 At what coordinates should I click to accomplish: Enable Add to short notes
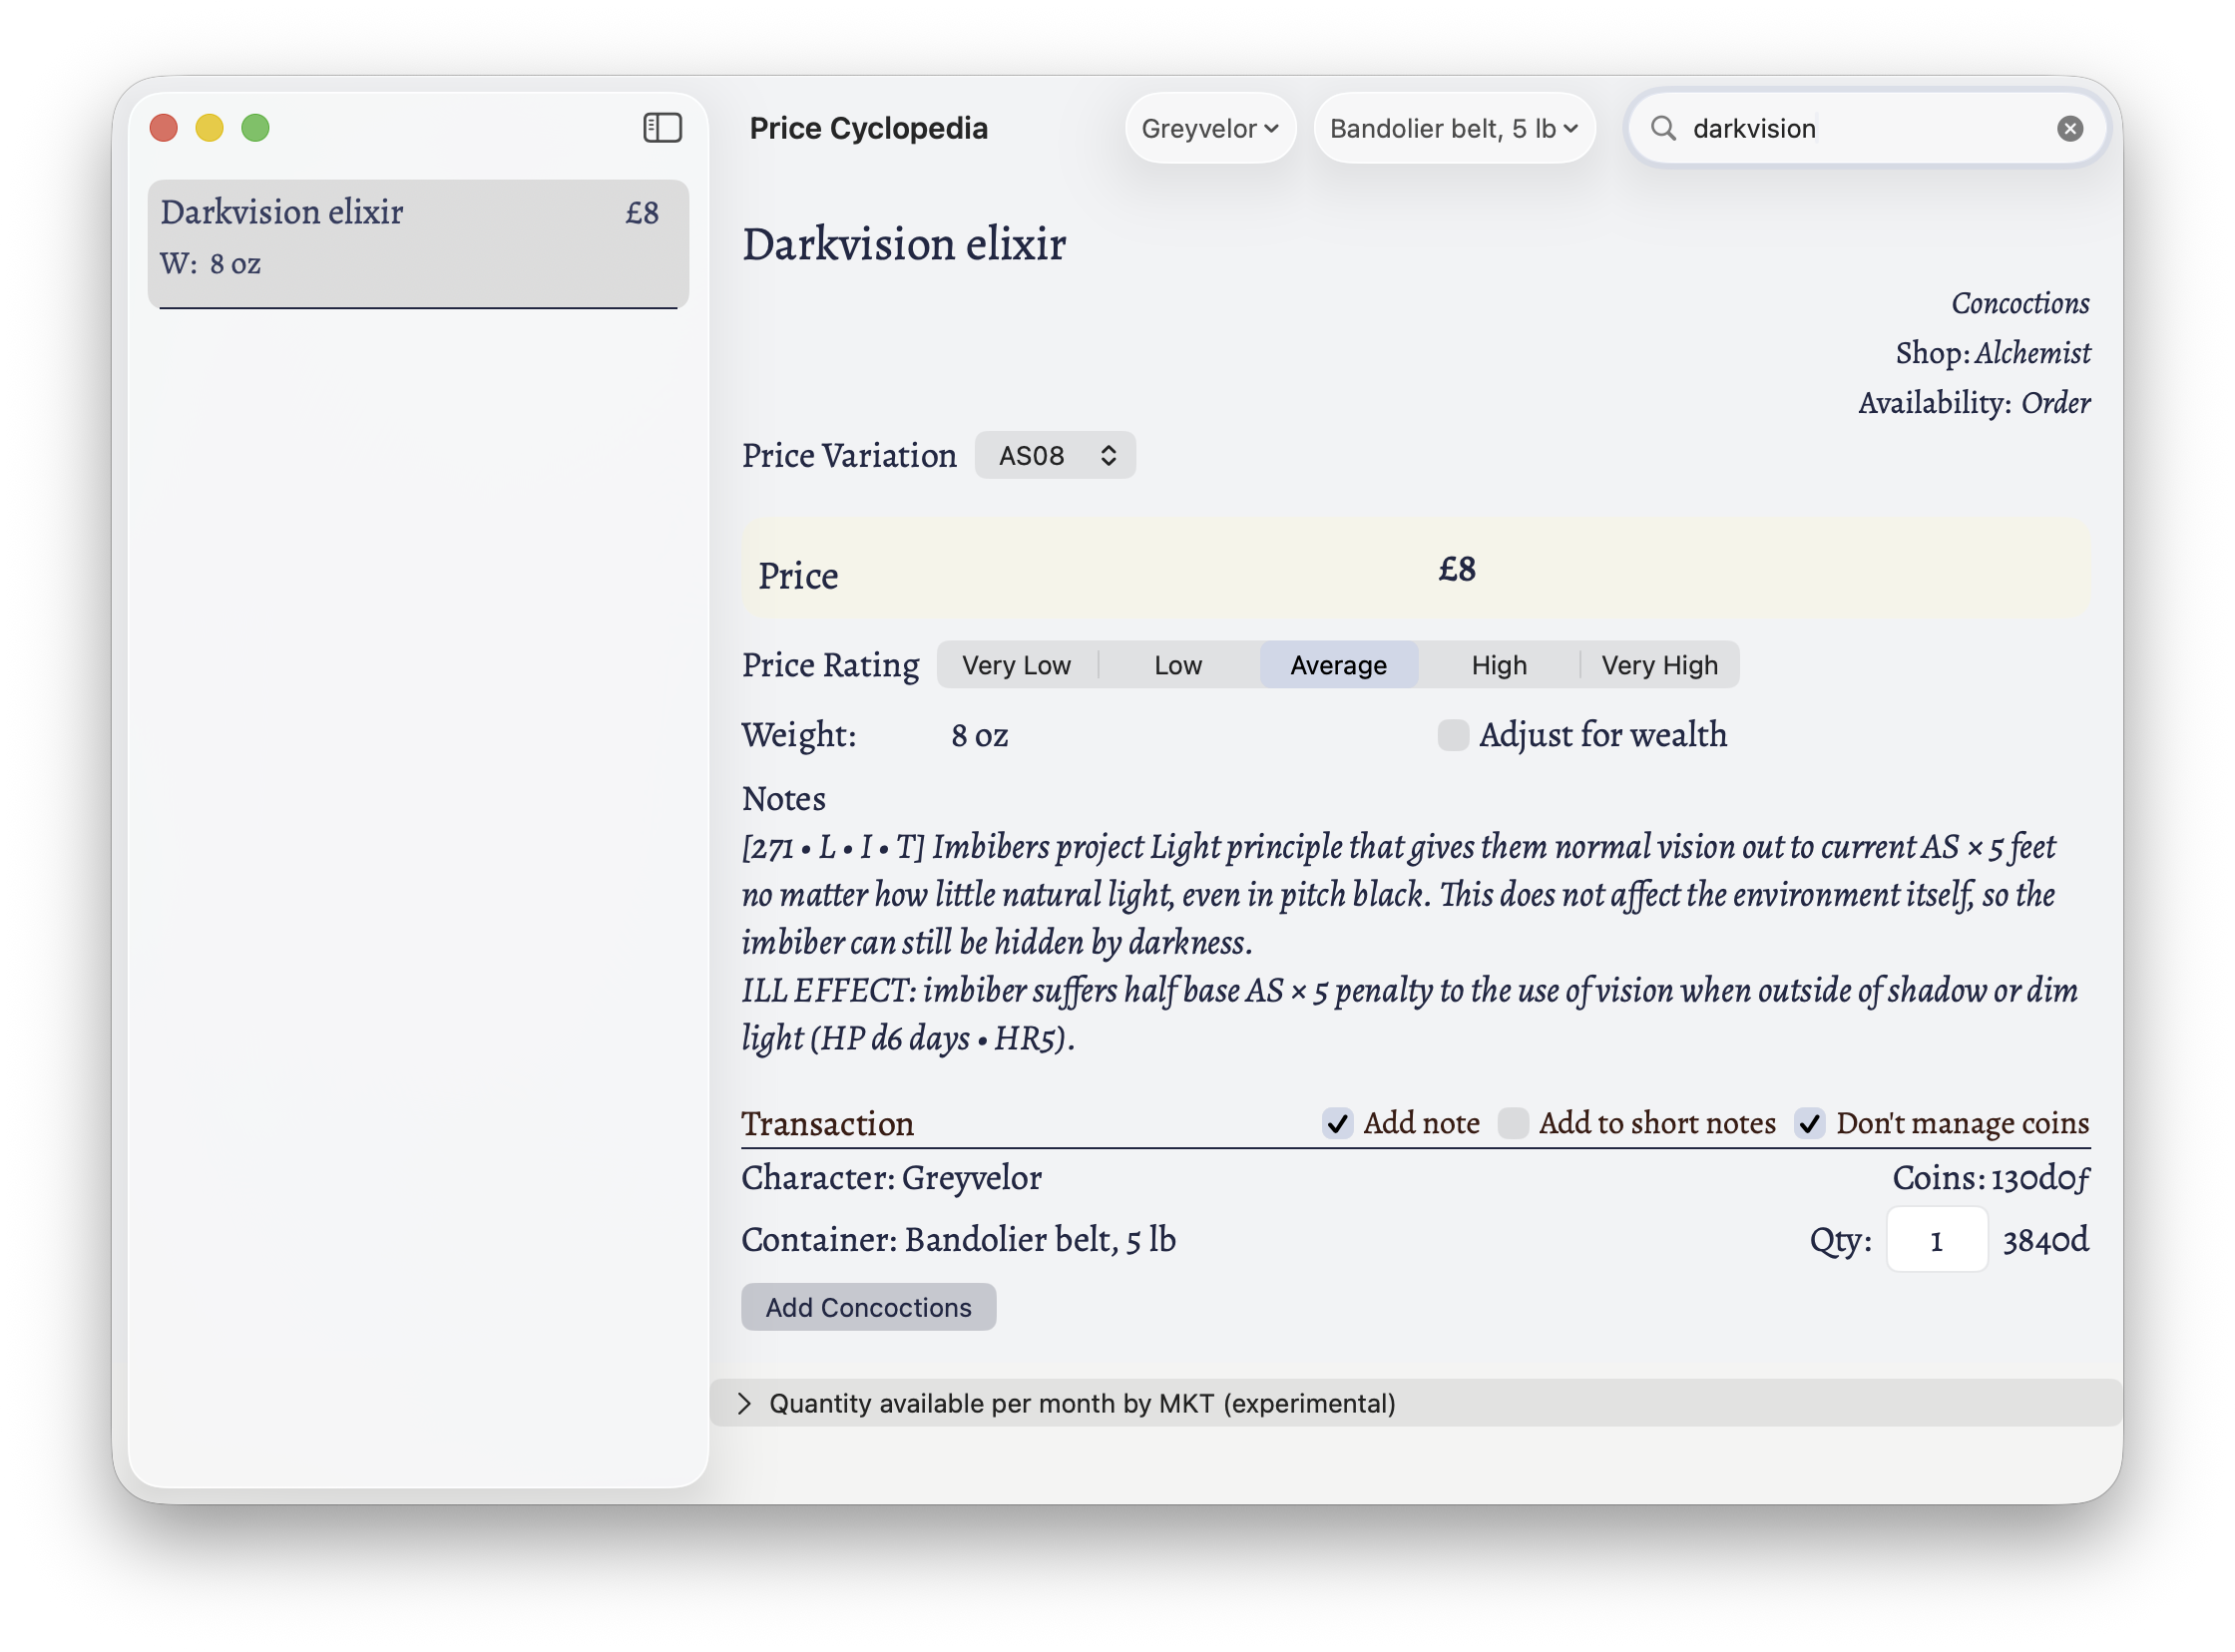coord(1513,1123)
